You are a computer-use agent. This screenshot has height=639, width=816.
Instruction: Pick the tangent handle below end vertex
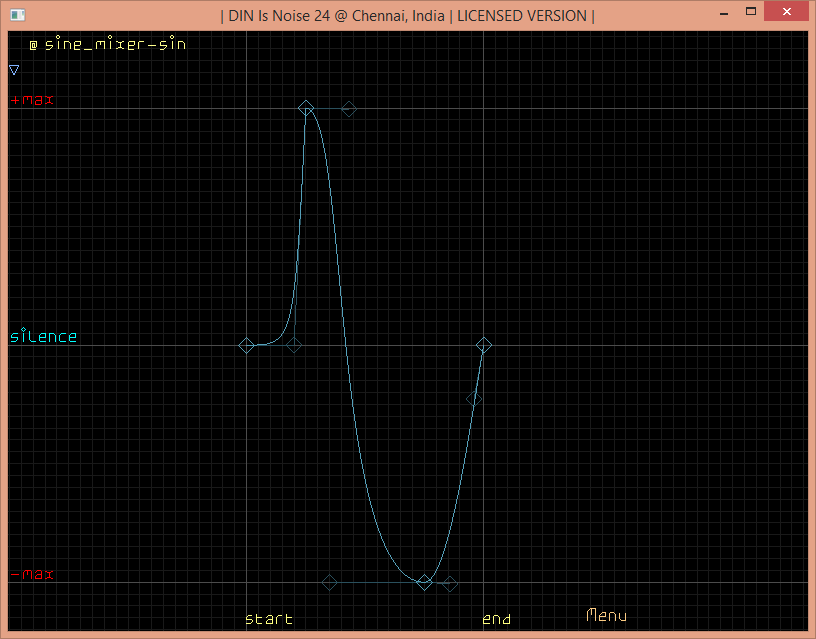click(474, 398)
